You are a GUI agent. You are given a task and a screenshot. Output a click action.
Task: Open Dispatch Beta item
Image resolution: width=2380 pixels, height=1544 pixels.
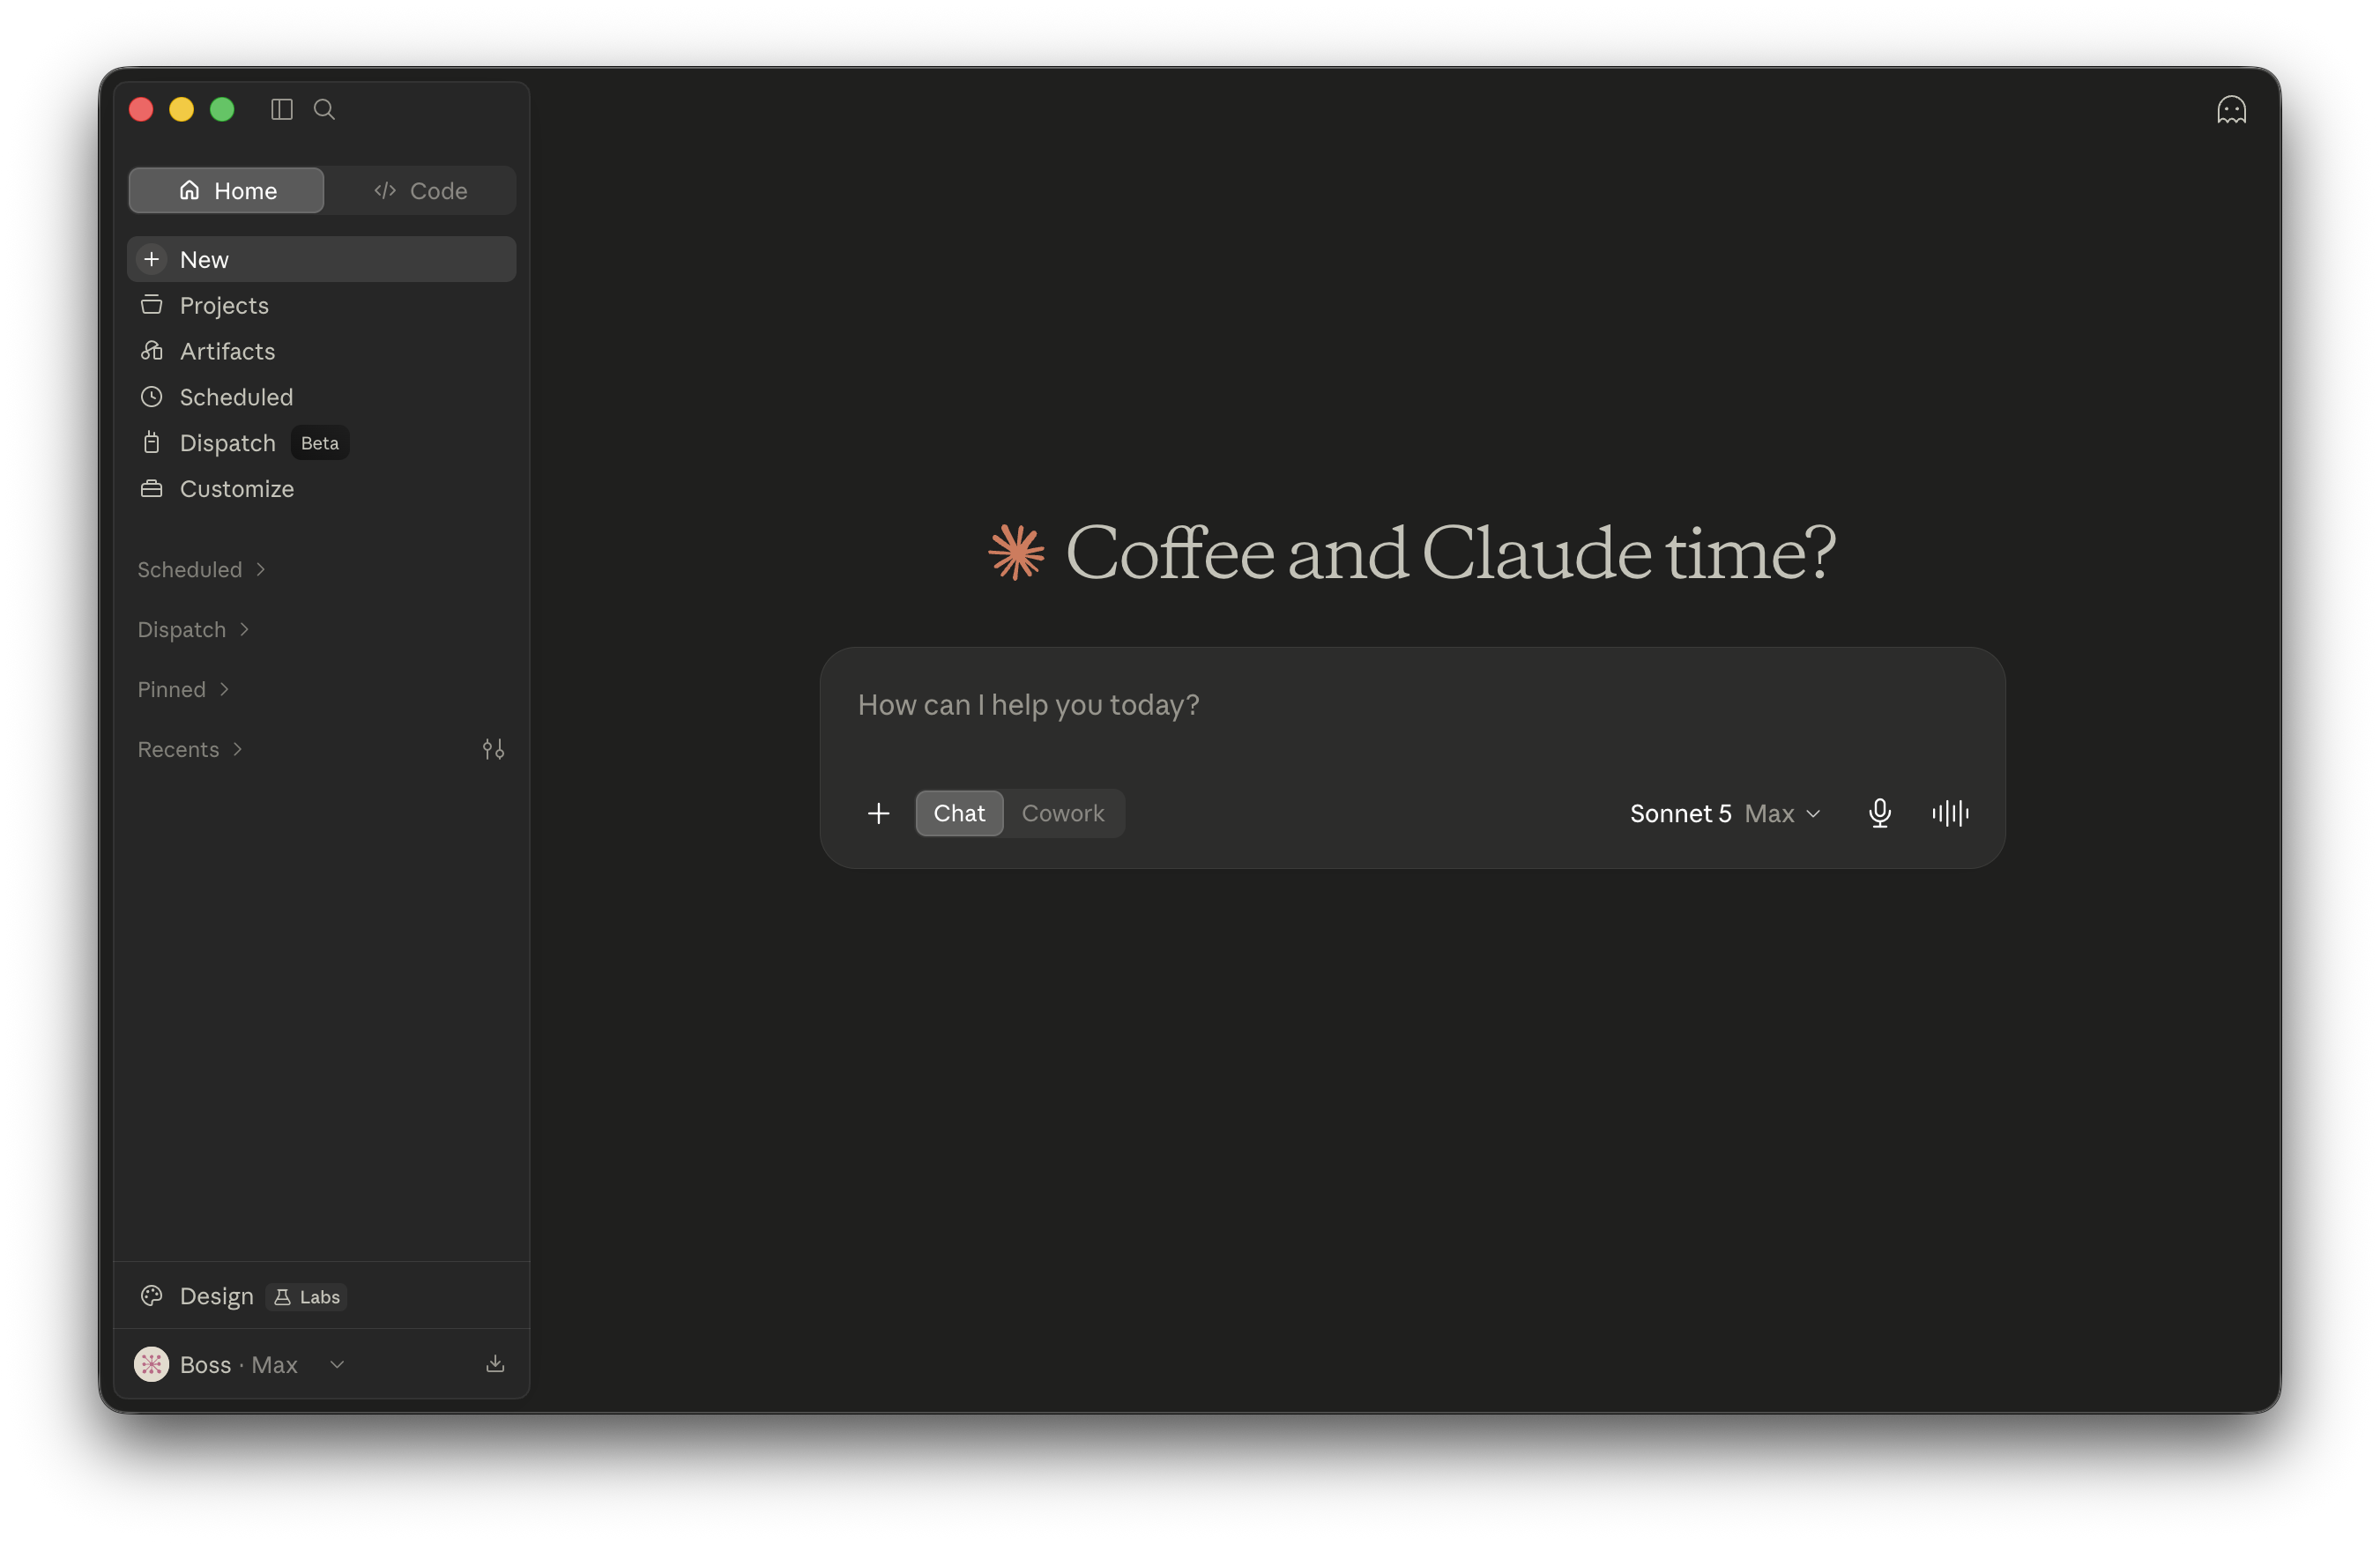tap(321, 443)
